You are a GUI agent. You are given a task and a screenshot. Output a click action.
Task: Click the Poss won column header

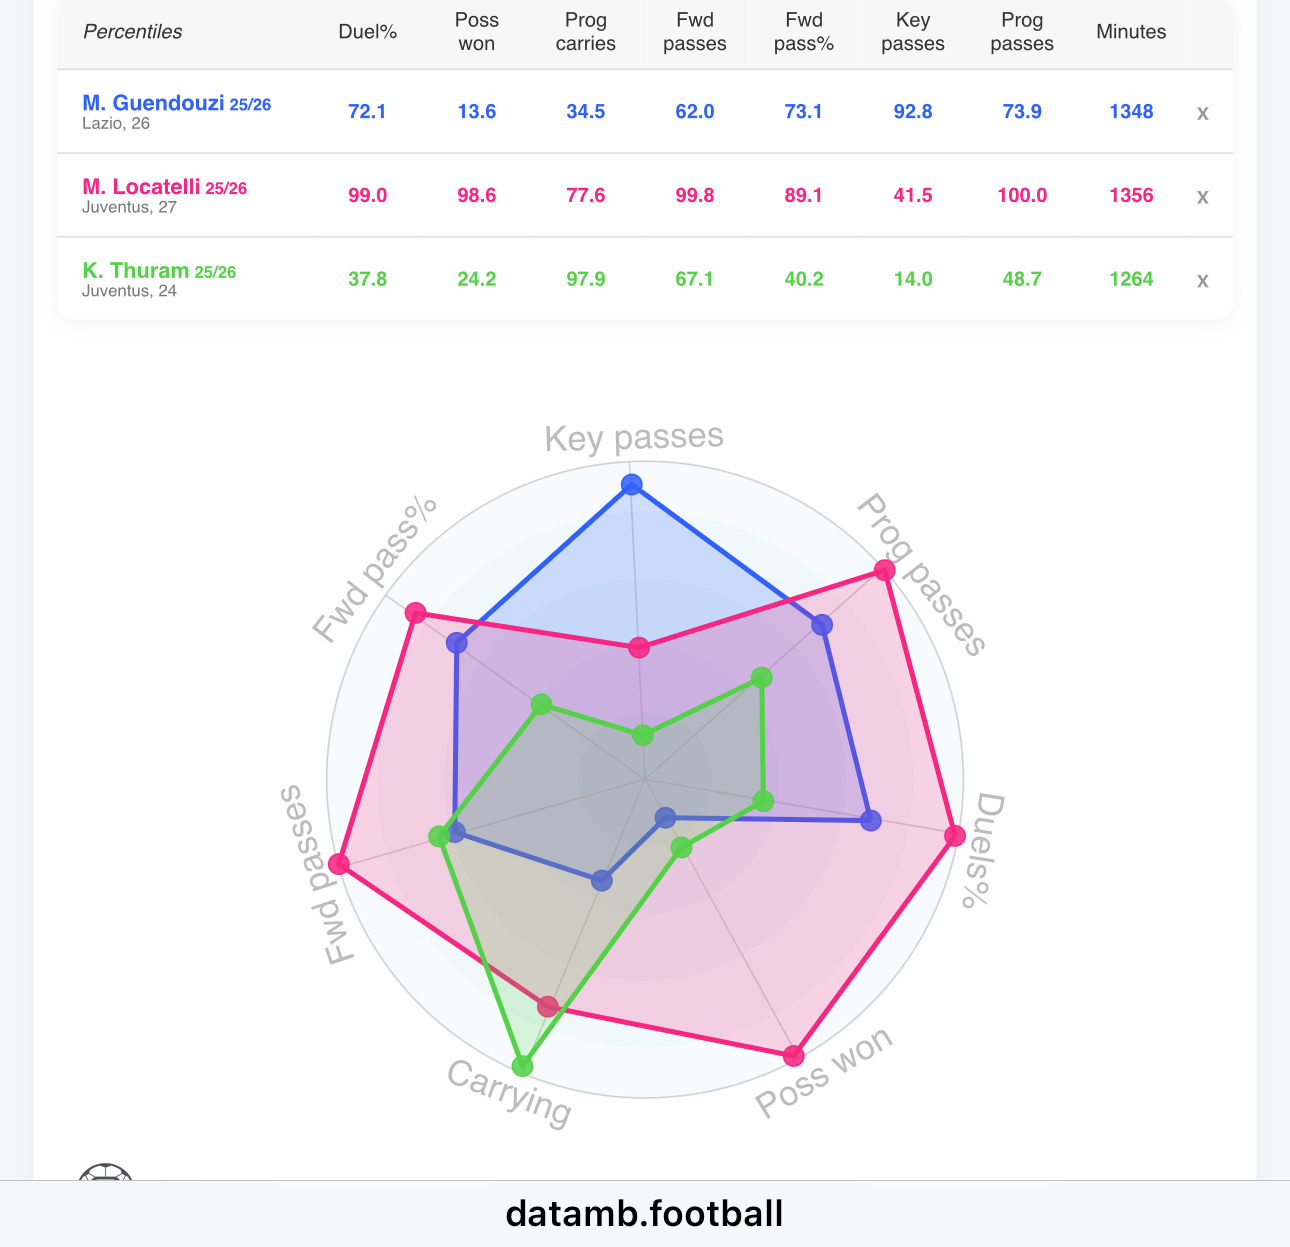(476, 32)
